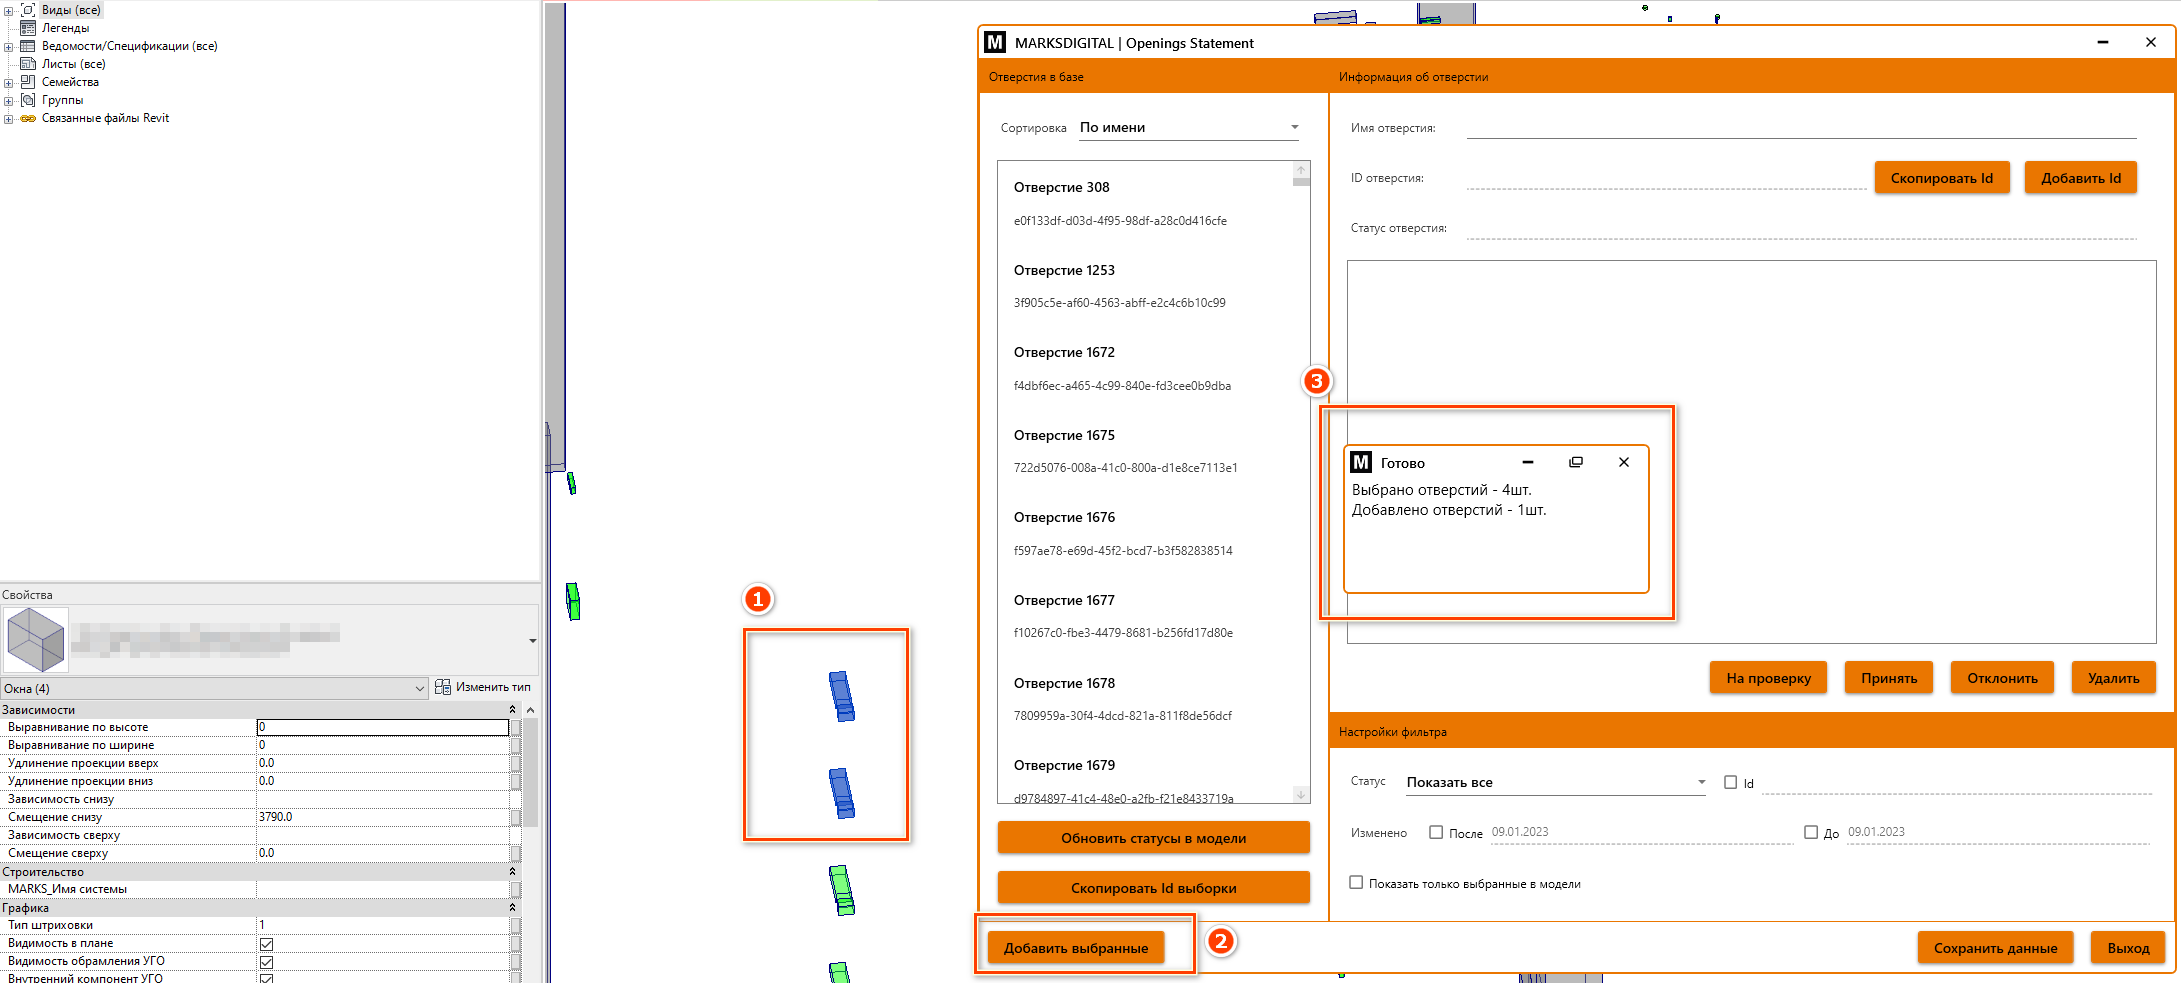Screen dimensions: 2181x983
Task: Open the Статус 'Показать все' dropdown
Action: click(1555, 782)
